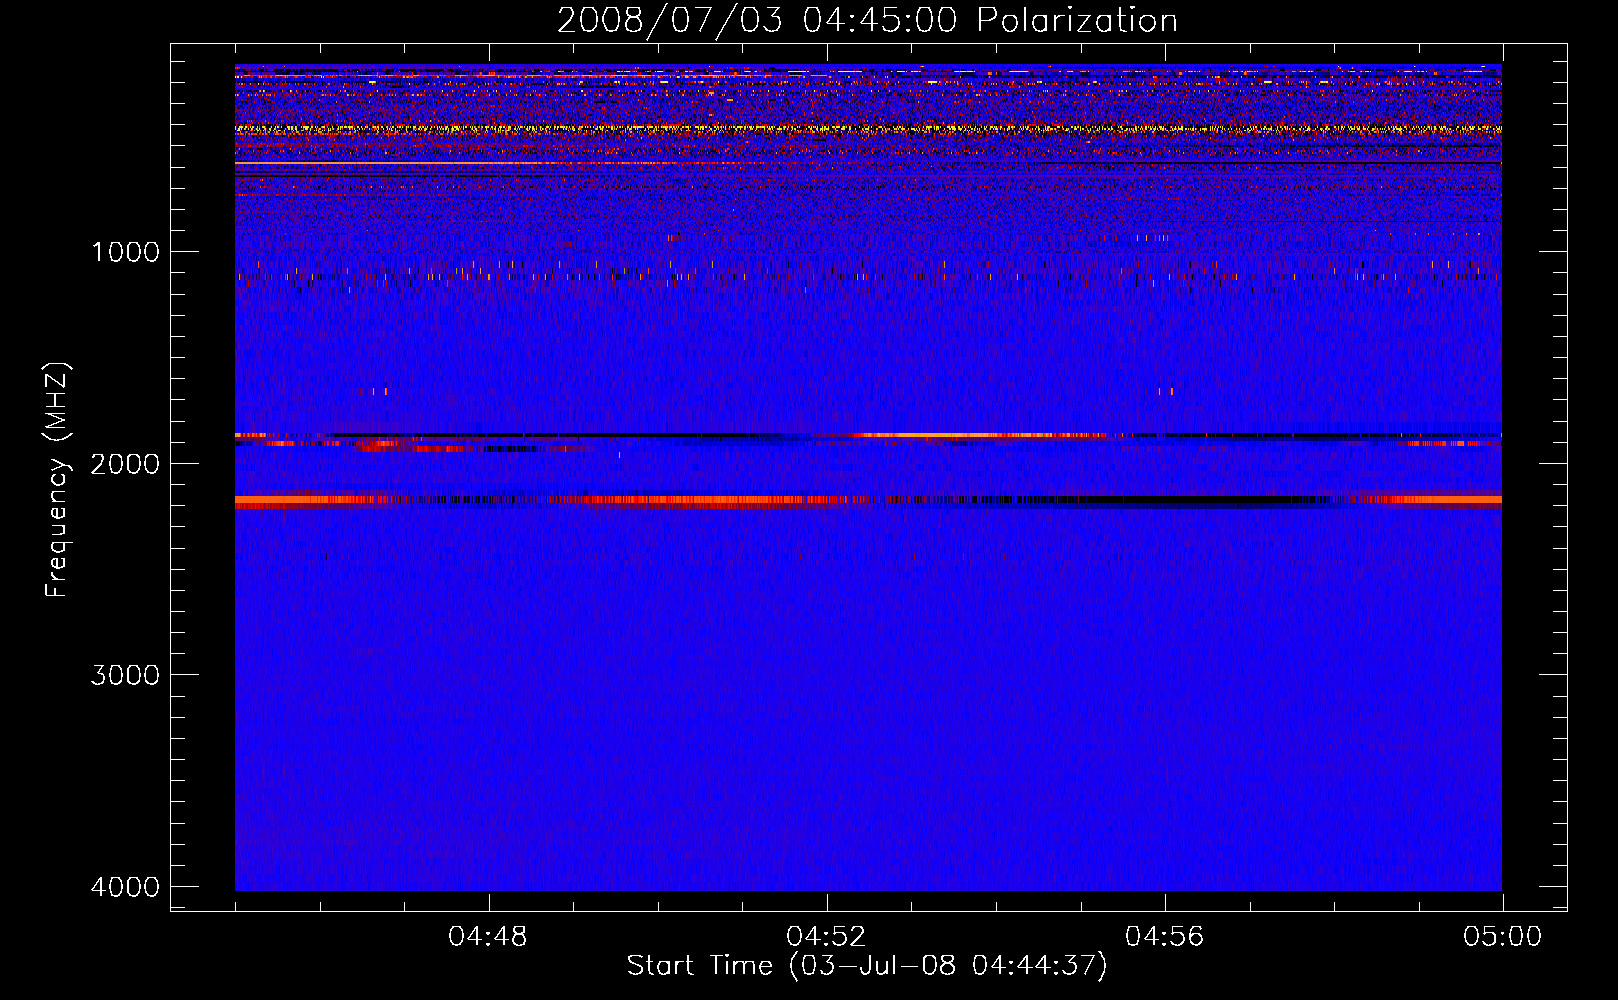Click the 3000 frequency tick label

pyautogui.click(x=125, y=675)
